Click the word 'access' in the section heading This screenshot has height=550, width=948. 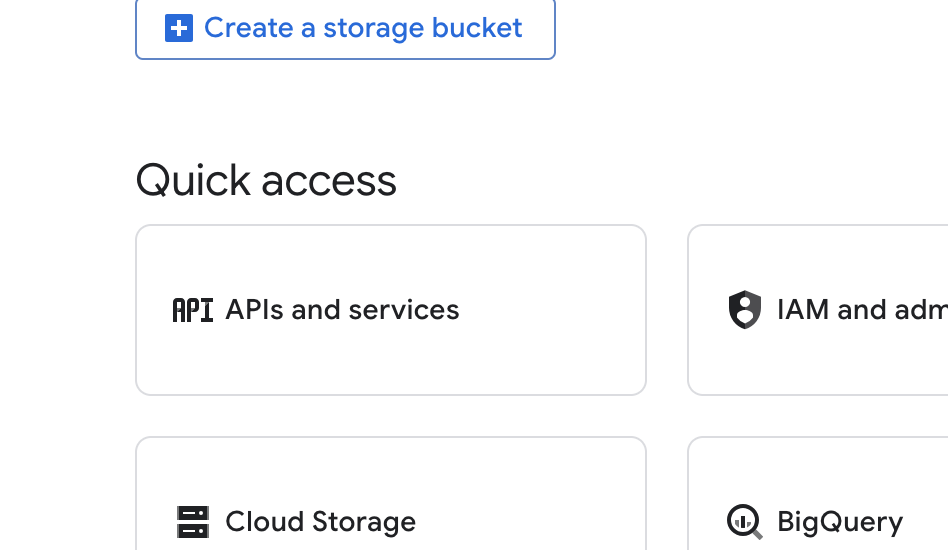coord(329,182)
